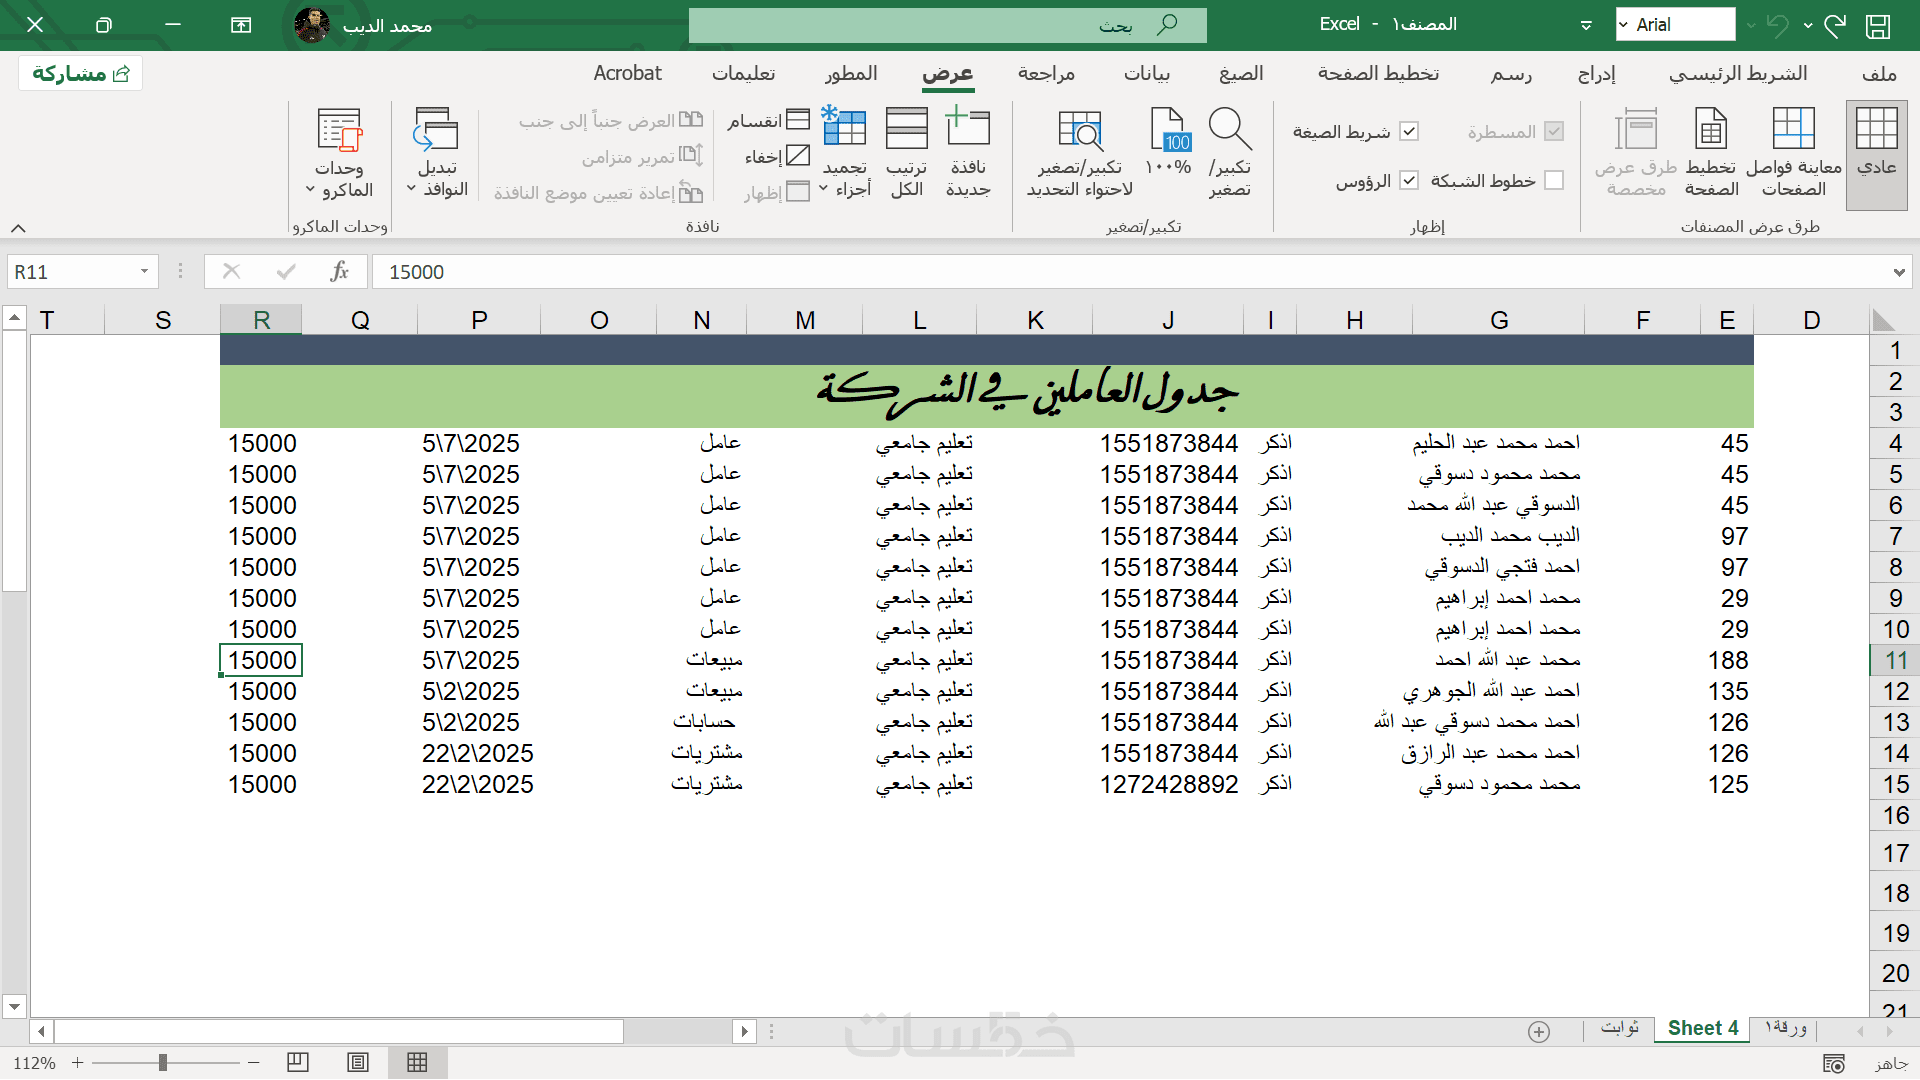The height and width of the screenshot is (1080, 1920).
Task: Click the zoom slider handle
Action: (162, 1063)
